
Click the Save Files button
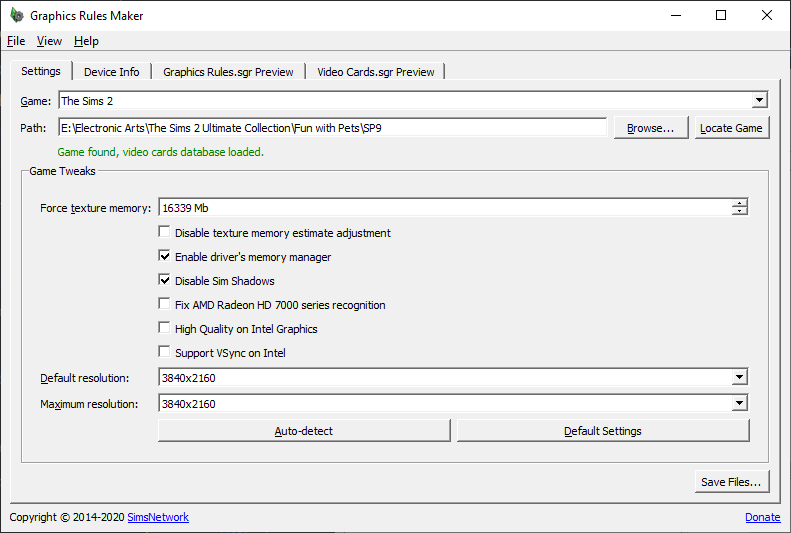click(731, 482)
